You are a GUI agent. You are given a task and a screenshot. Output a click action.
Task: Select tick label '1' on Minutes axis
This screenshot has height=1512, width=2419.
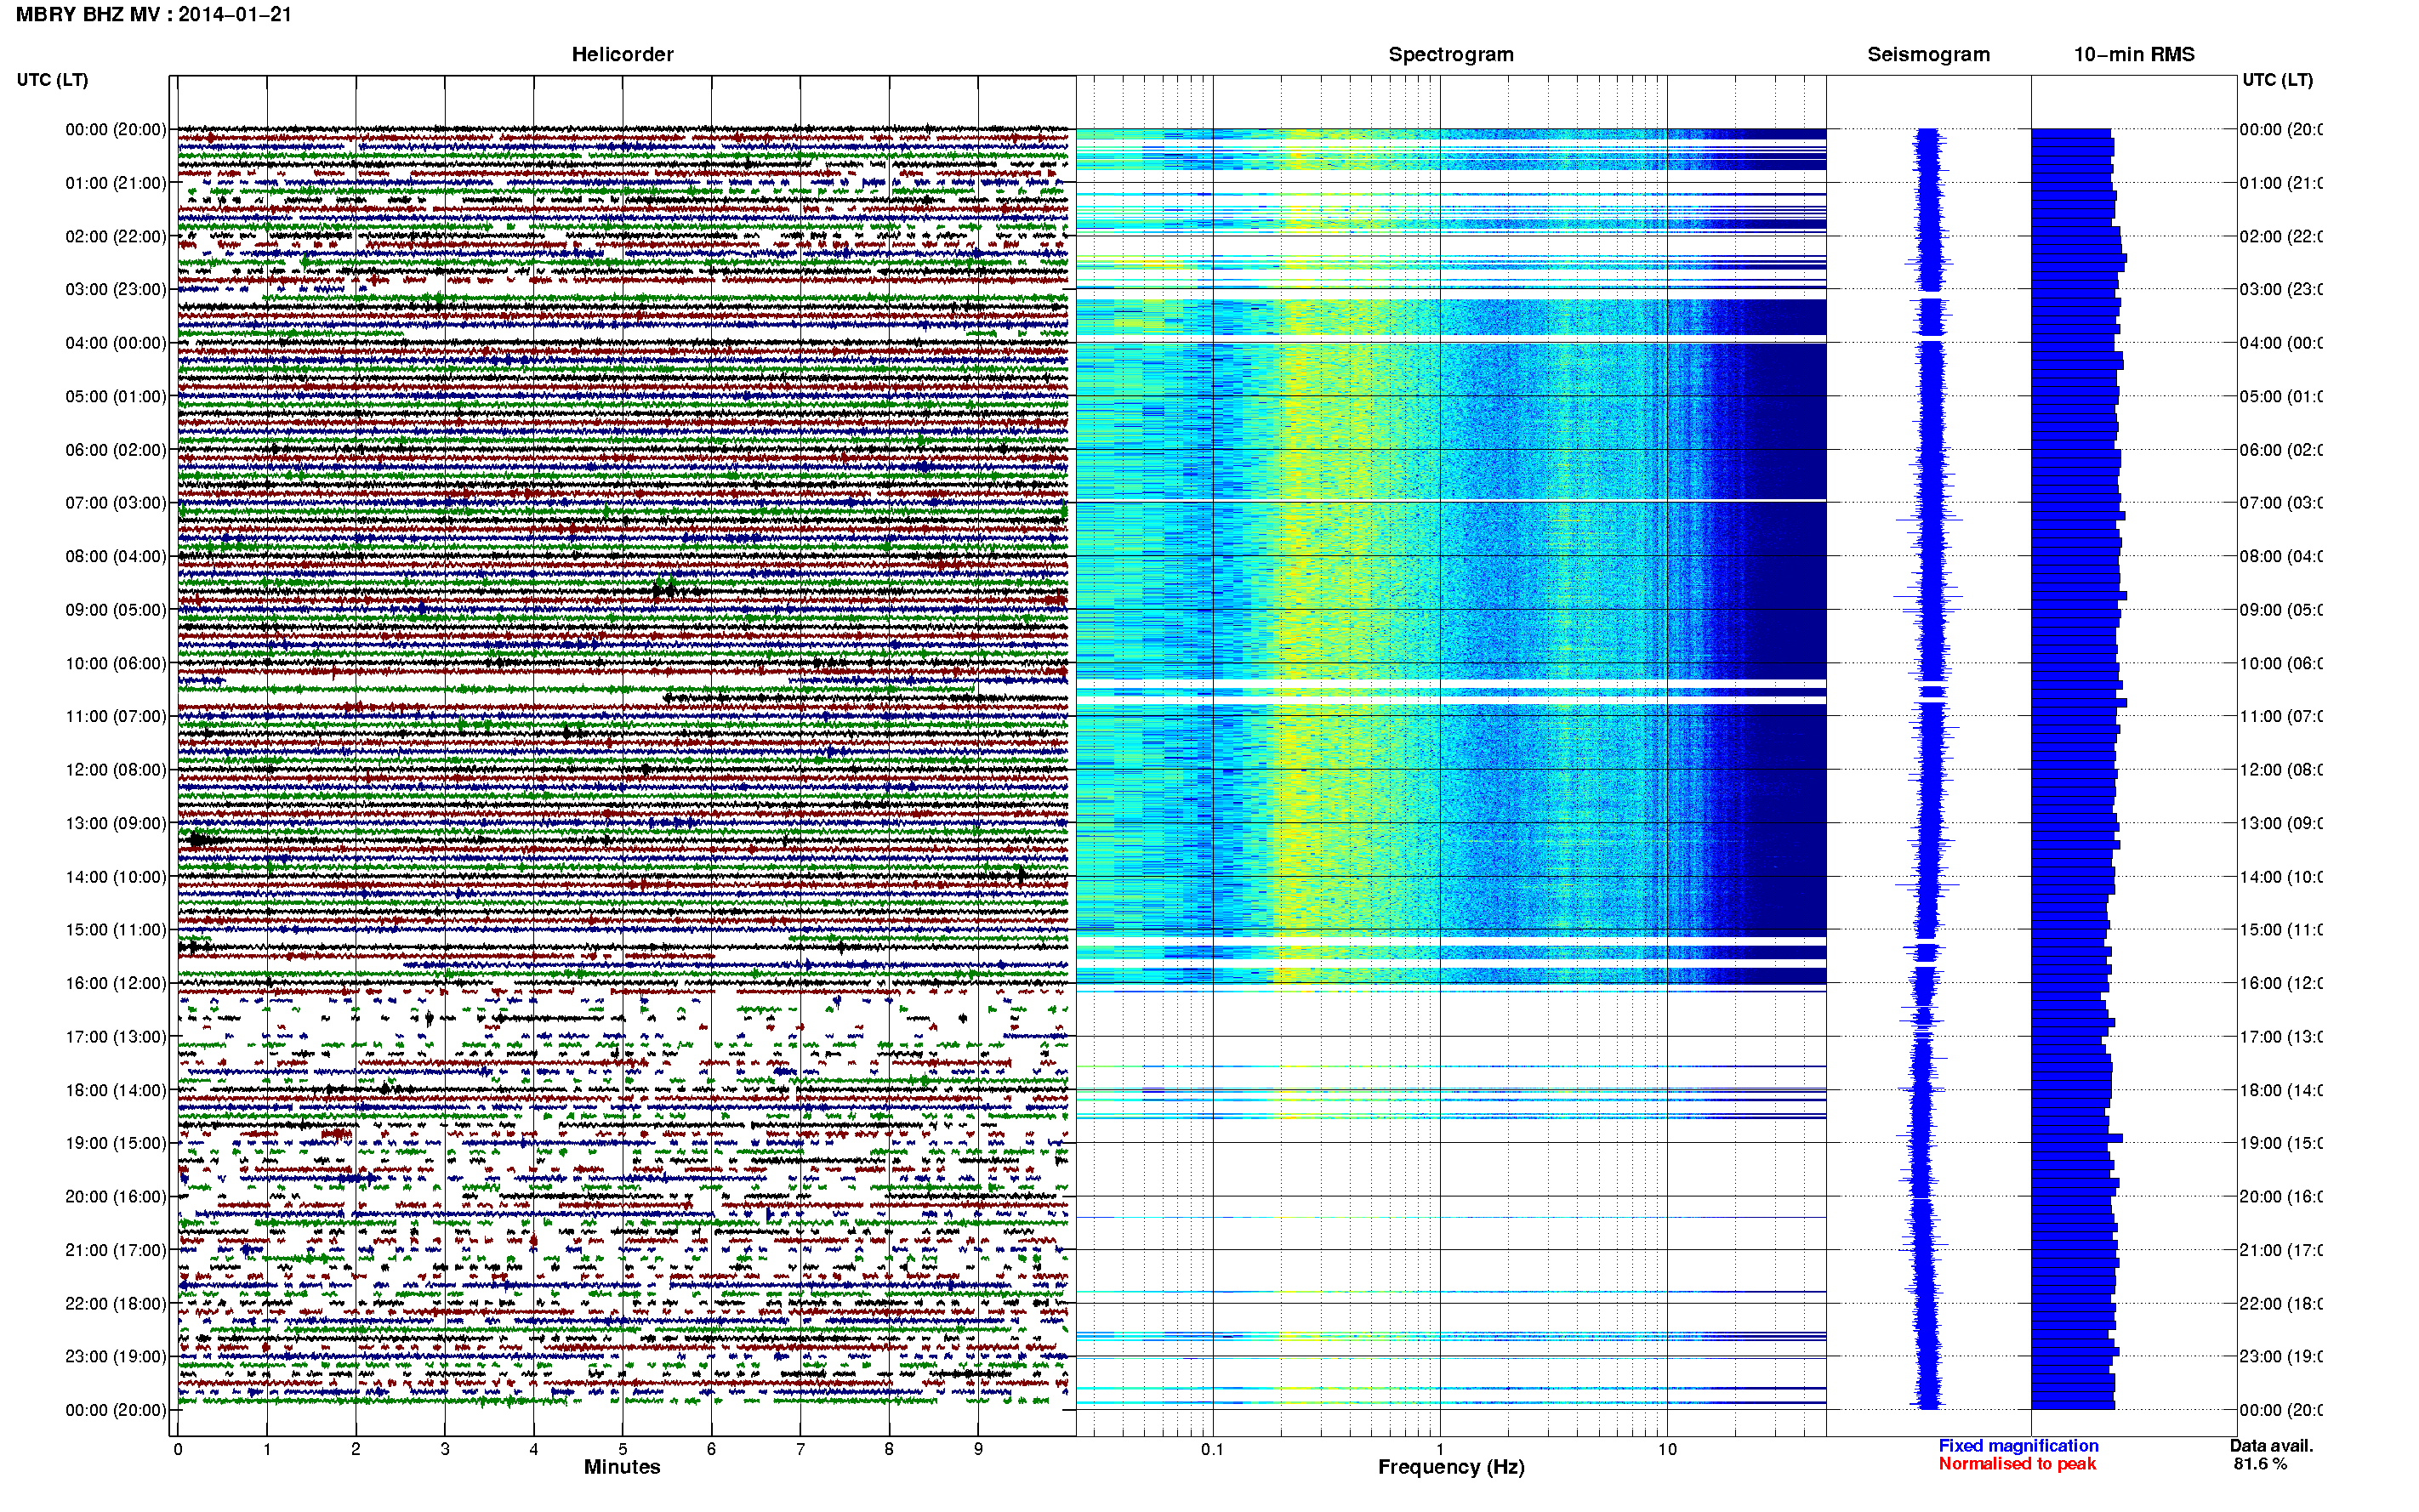(267, 1449)
